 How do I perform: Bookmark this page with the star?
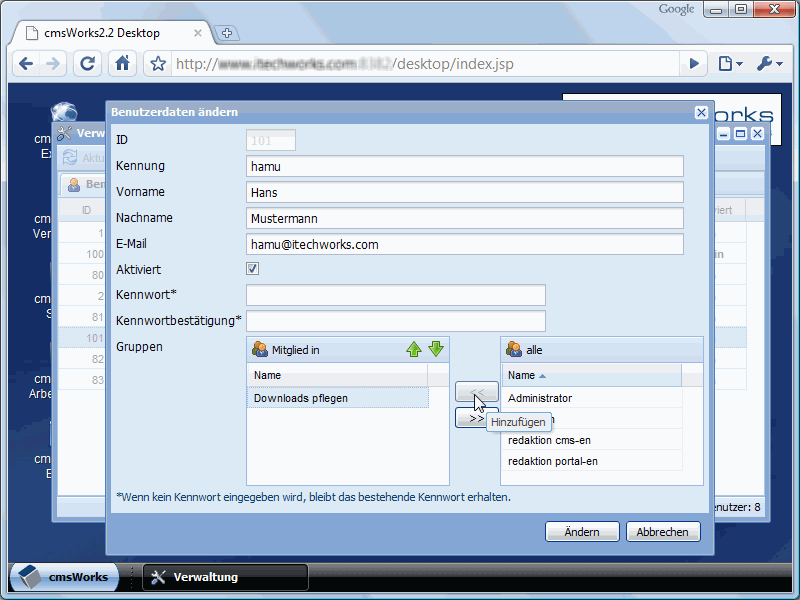(158, 64)
